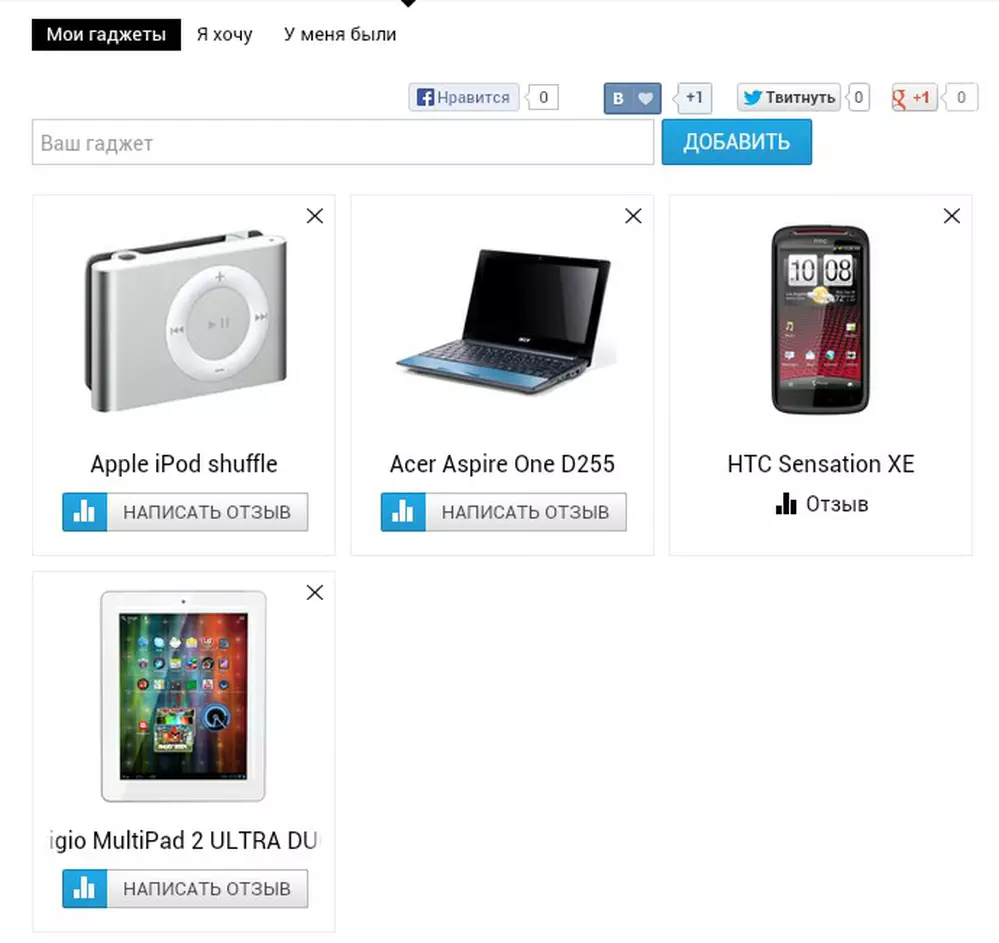Image resolution: width=999 pixels, height=943 pixels.
Task: Open the HTC Sensation XE phone image
Action: 821,319
